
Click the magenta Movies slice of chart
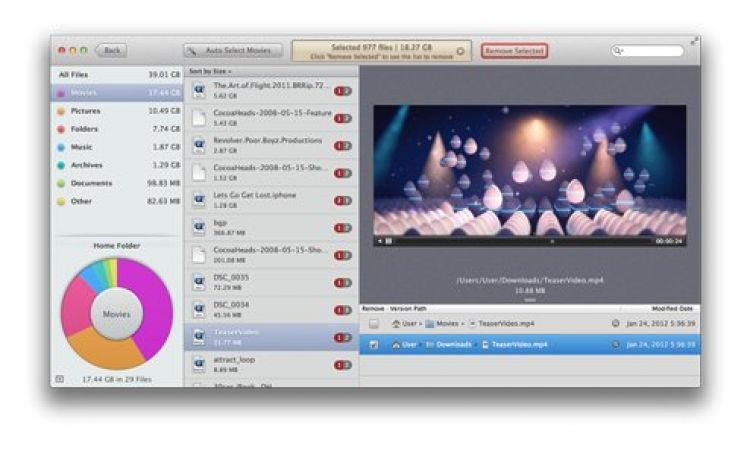click(x=155, y=306)
